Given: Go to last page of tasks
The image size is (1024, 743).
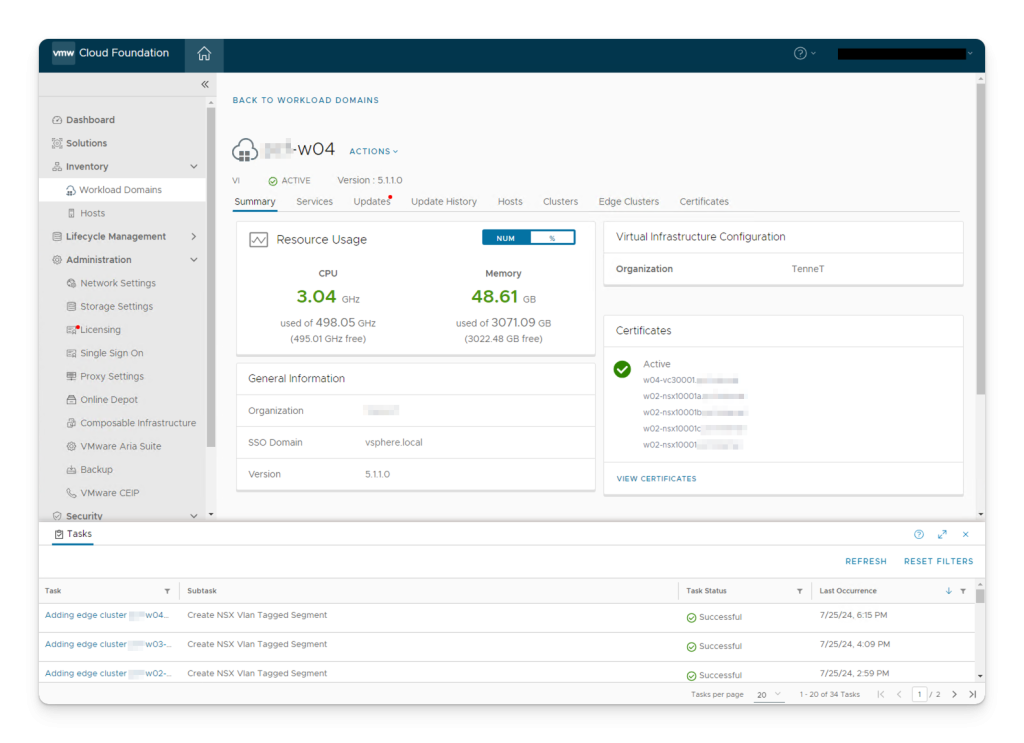Looking at the screenshot, I should [x=972, y=694].
